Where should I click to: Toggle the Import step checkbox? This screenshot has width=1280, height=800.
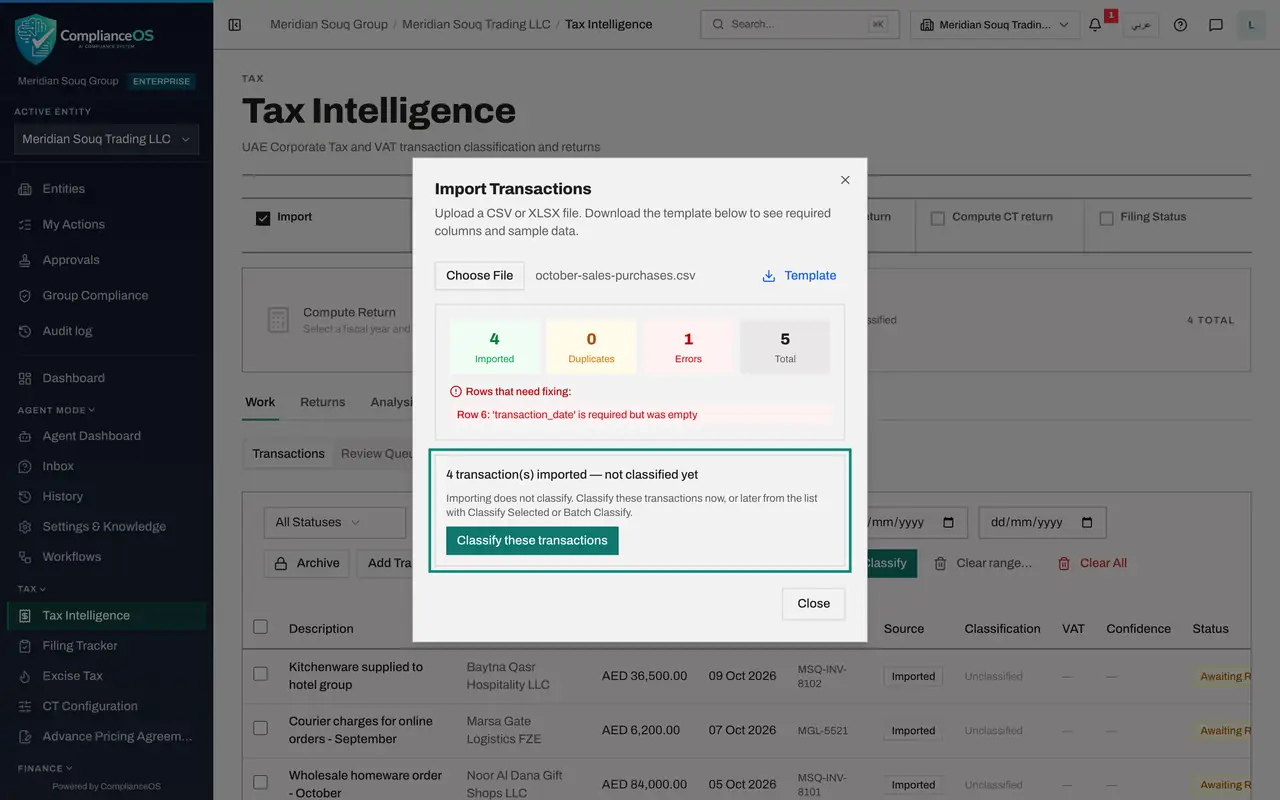tap(263, 218)
